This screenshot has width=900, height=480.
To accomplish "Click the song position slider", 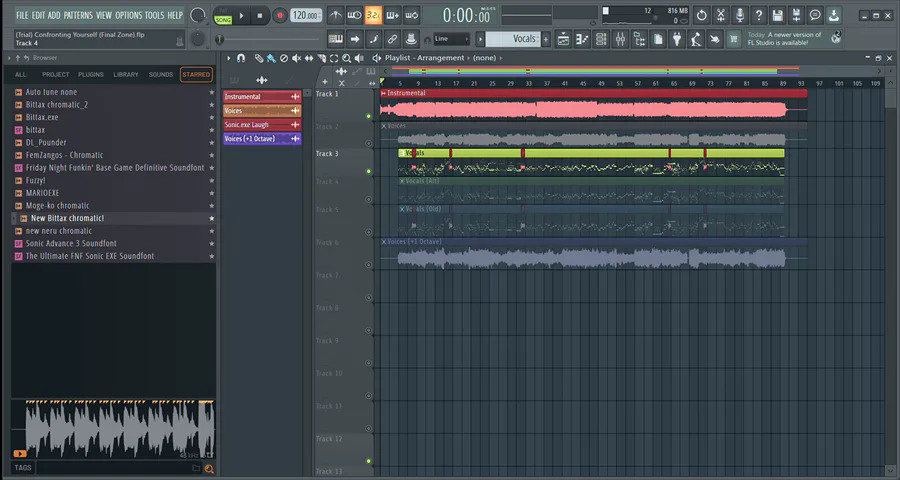I will click(267, 39).
